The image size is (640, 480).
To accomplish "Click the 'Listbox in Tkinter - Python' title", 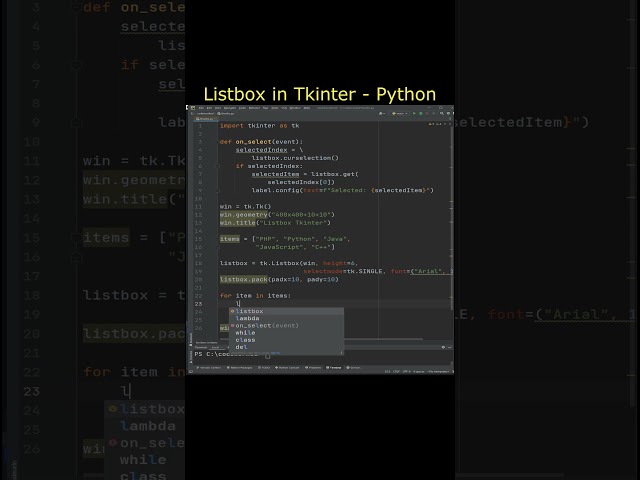I will click(x=320, y=94).
